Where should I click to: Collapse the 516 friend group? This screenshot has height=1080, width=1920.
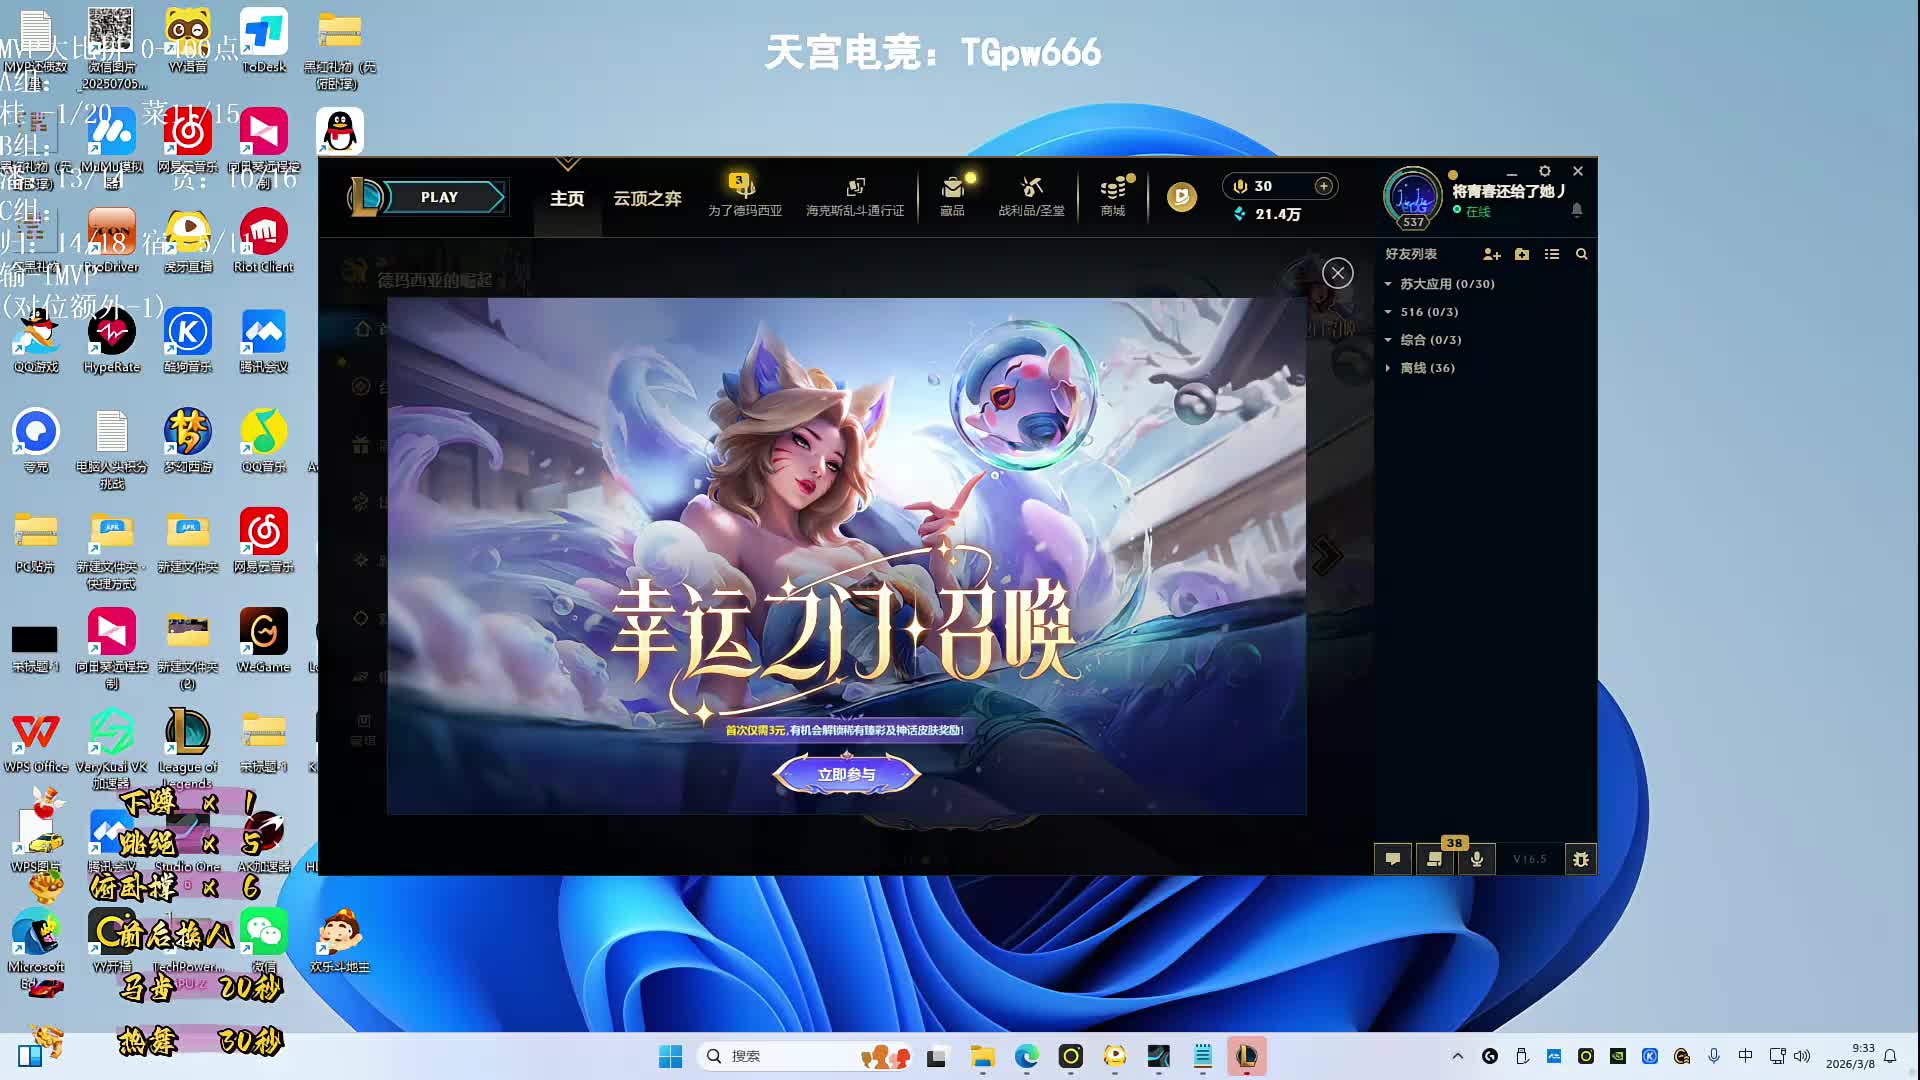tap(1388, 312)
